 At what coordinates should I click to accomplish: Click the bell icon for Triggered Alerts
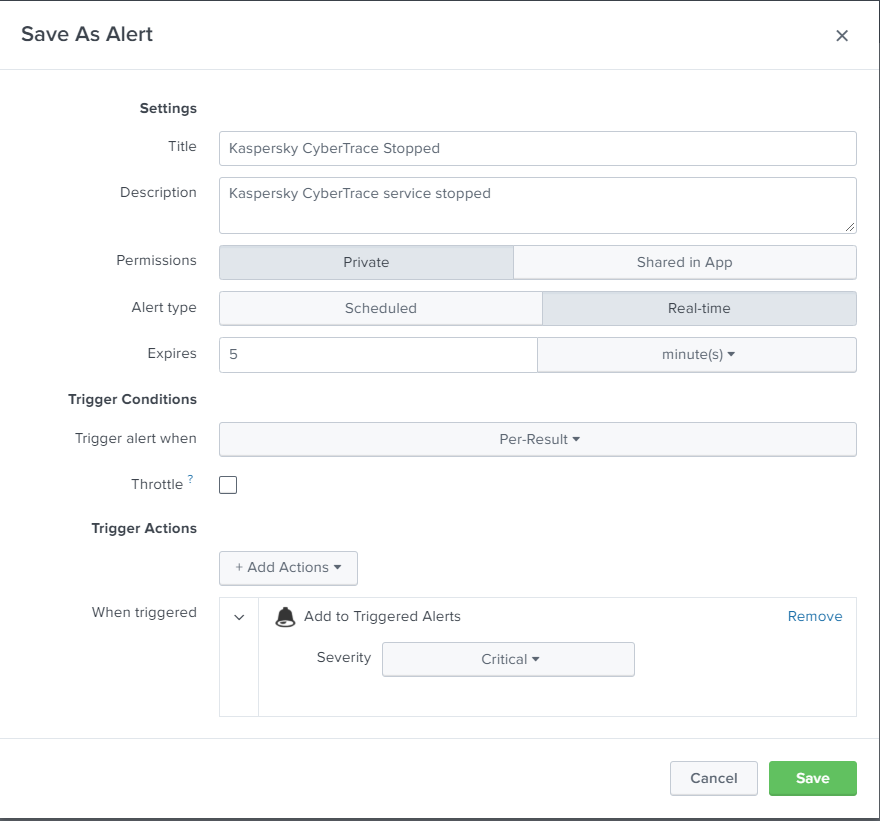[285, 616]
